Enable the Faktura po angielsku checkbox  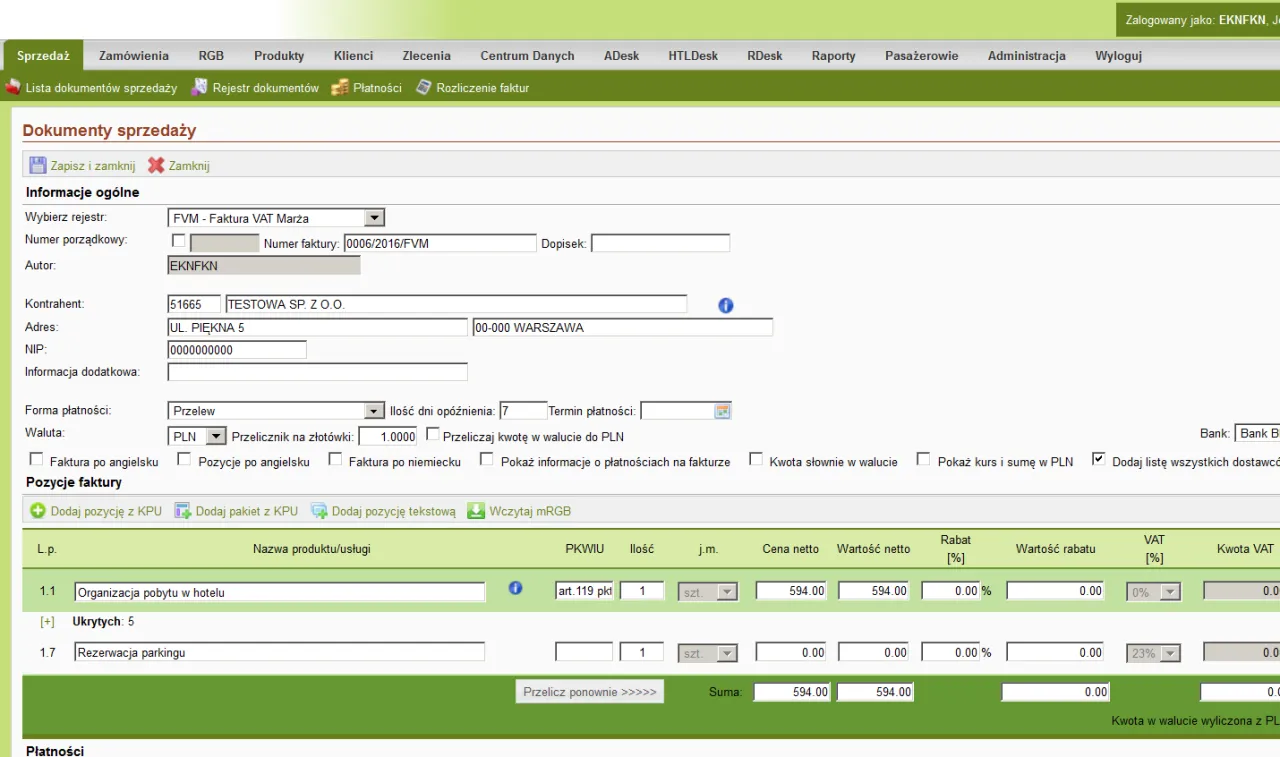[x=37, y=460]
